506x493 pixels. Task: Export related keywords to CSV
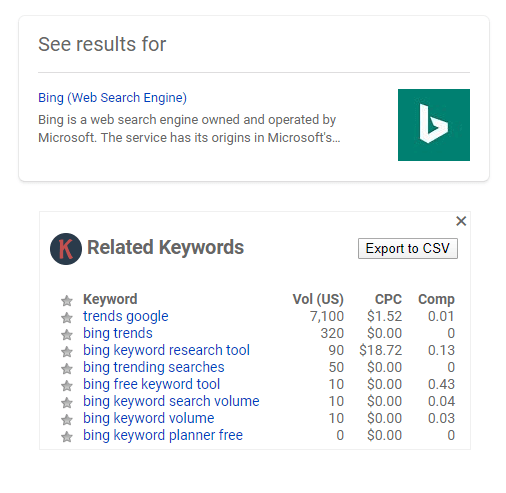(x=408, y=248)
